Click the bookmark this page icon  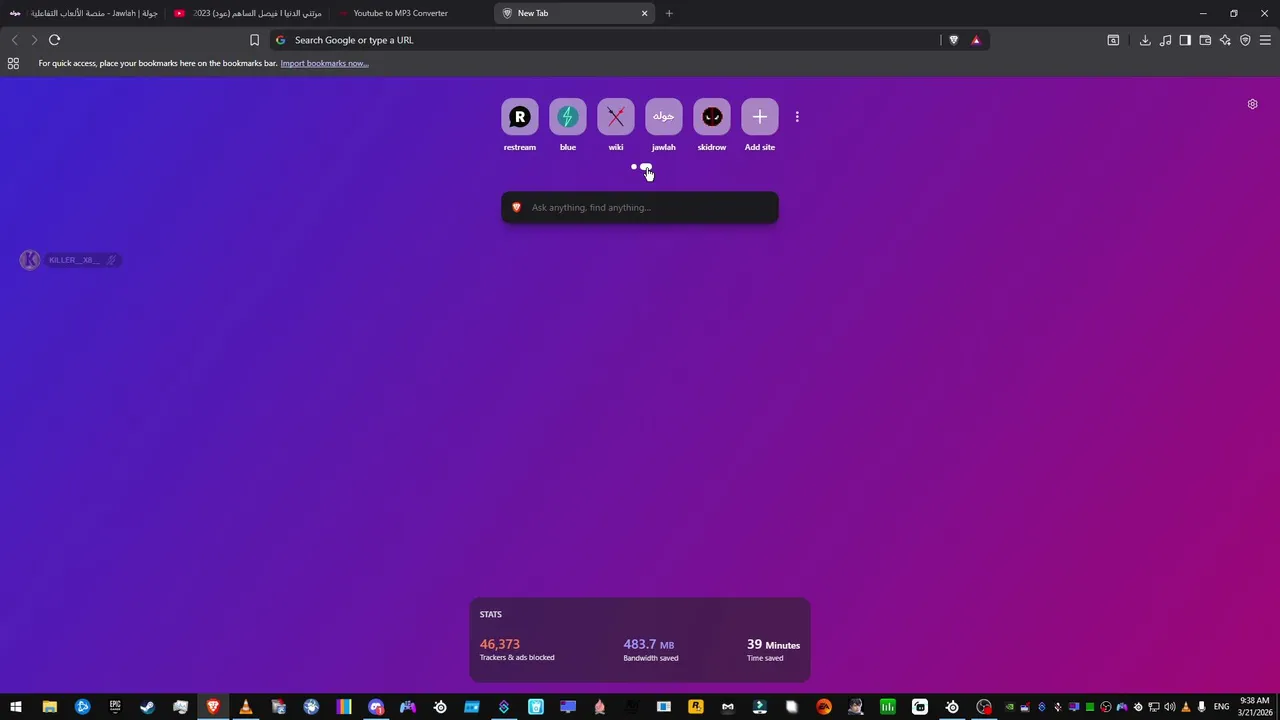254,40
